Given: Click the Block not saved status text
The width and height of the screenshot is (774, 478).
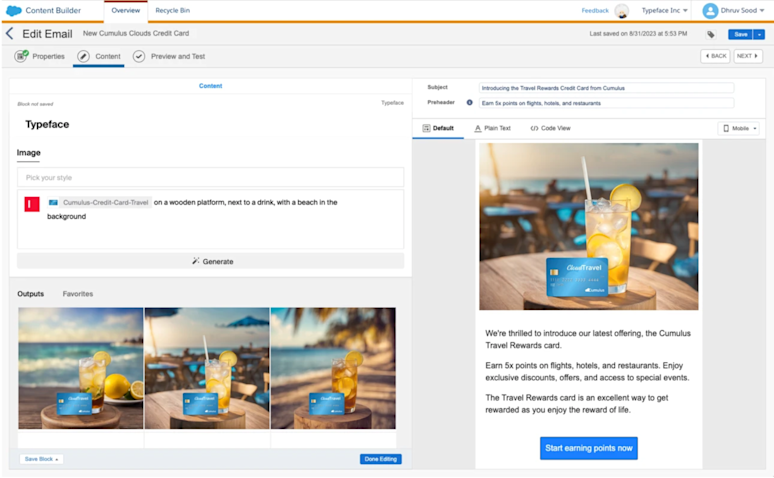Looking at the screenshot, I should pyautogui.click(x=36, y=104).
